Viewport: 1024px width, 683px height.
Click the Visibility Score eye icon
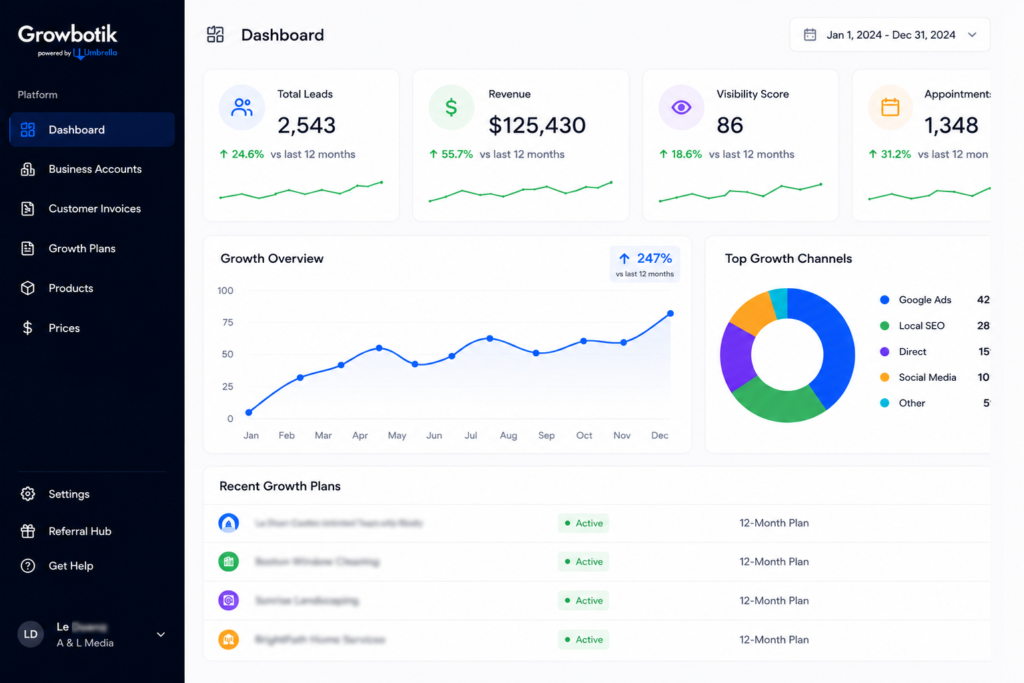[x=681, y=107]
